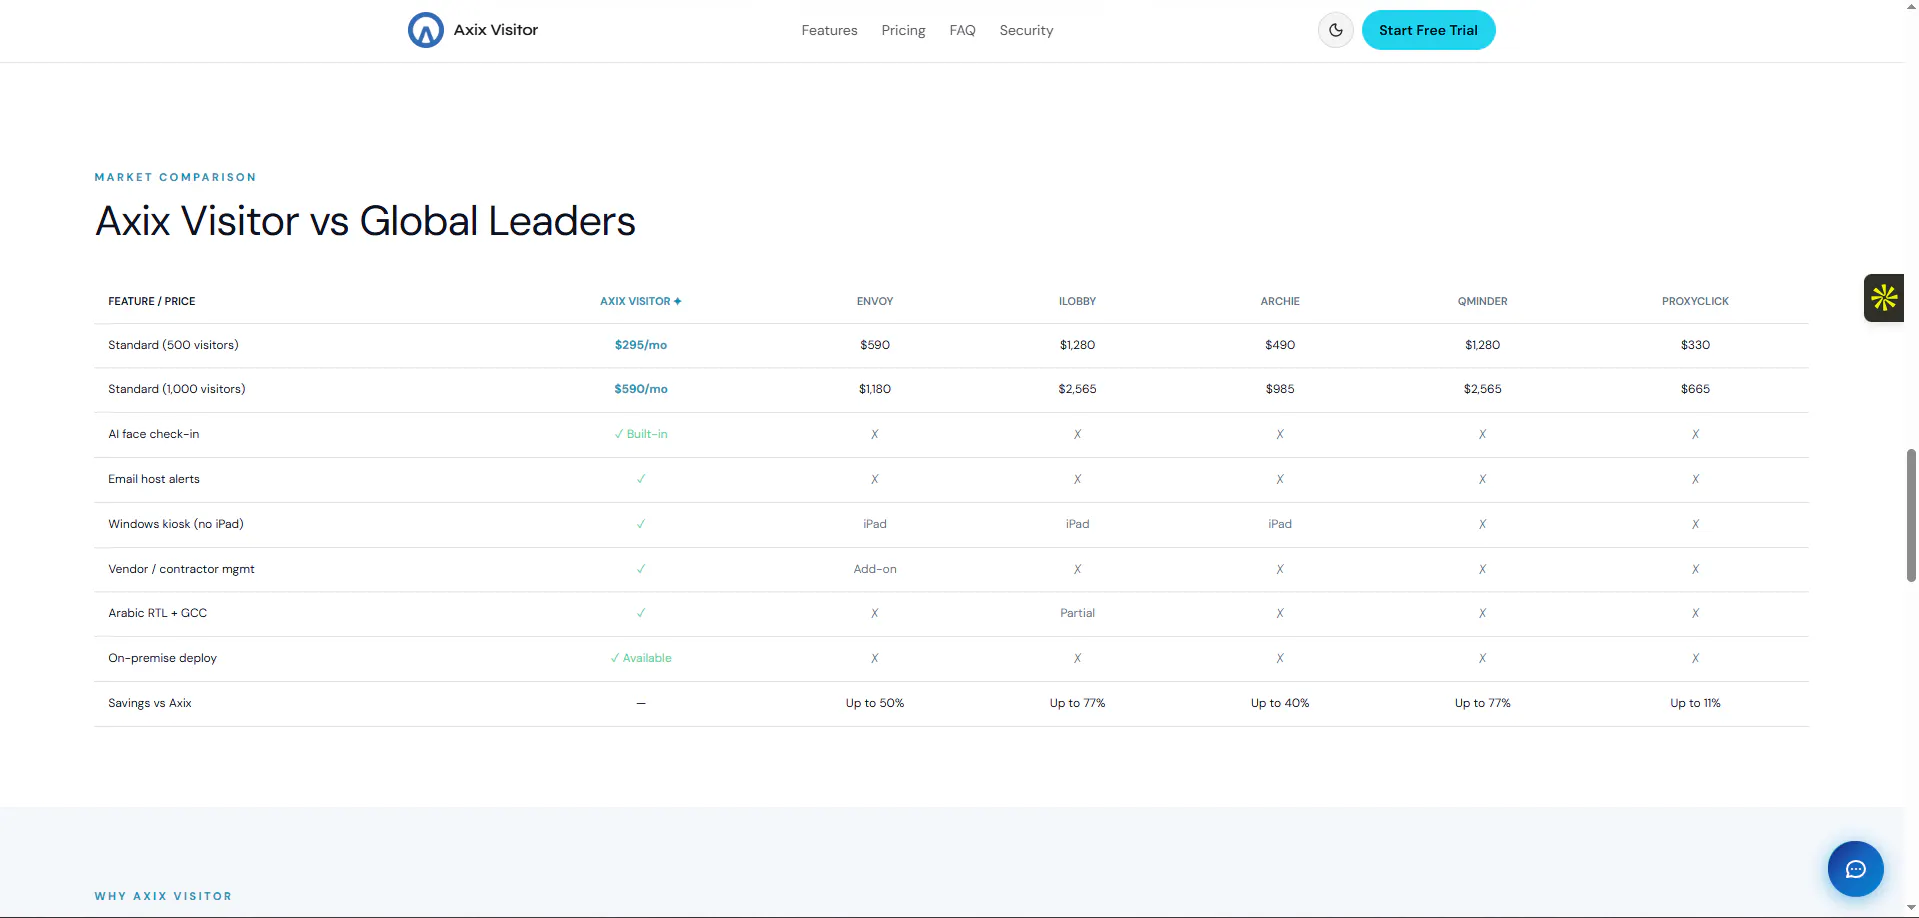Open the Security nav link
This screenshot has width=1919, height=918.
click(1026, 30)
